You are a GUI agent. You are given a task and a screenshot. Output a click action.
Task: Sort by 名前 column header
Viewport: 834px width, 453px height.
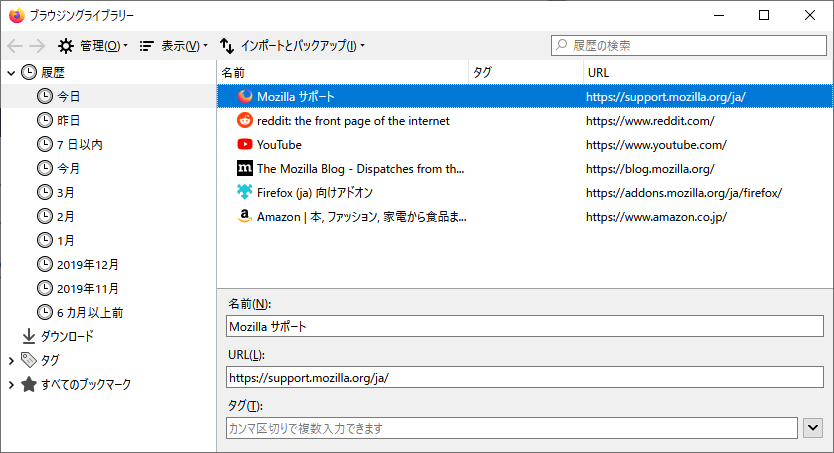343,72
